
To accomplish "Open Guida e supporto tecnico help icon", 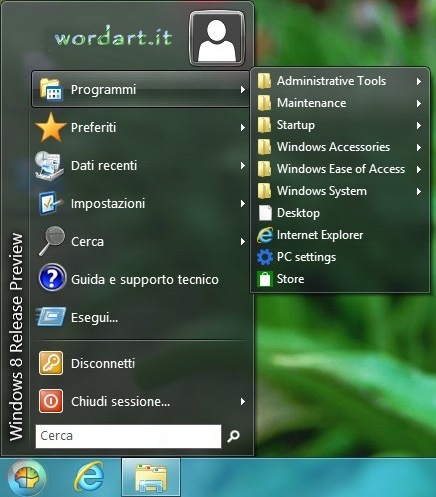I will tap(52, 278).
